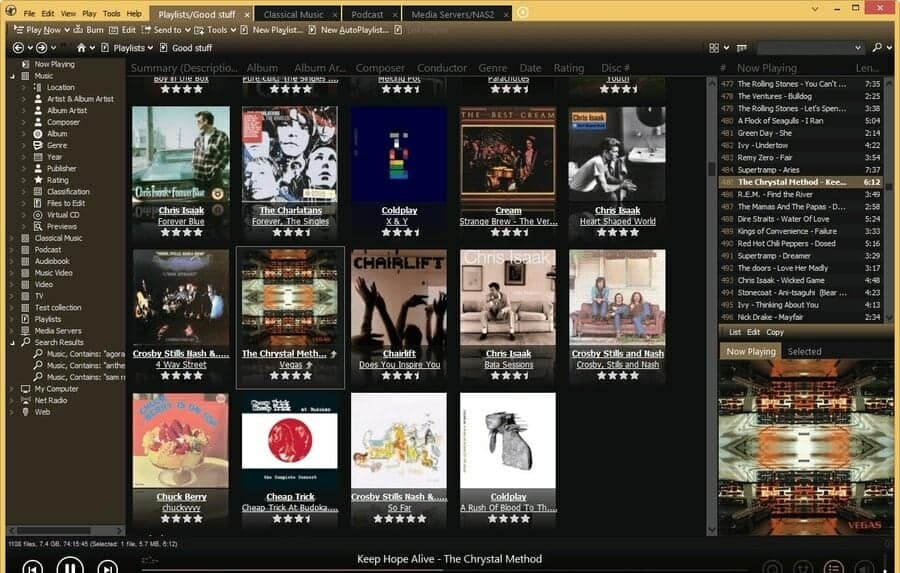Create a New AutoPlaylist from toolbar
This screenshot has width=900, height=573.
348,30
